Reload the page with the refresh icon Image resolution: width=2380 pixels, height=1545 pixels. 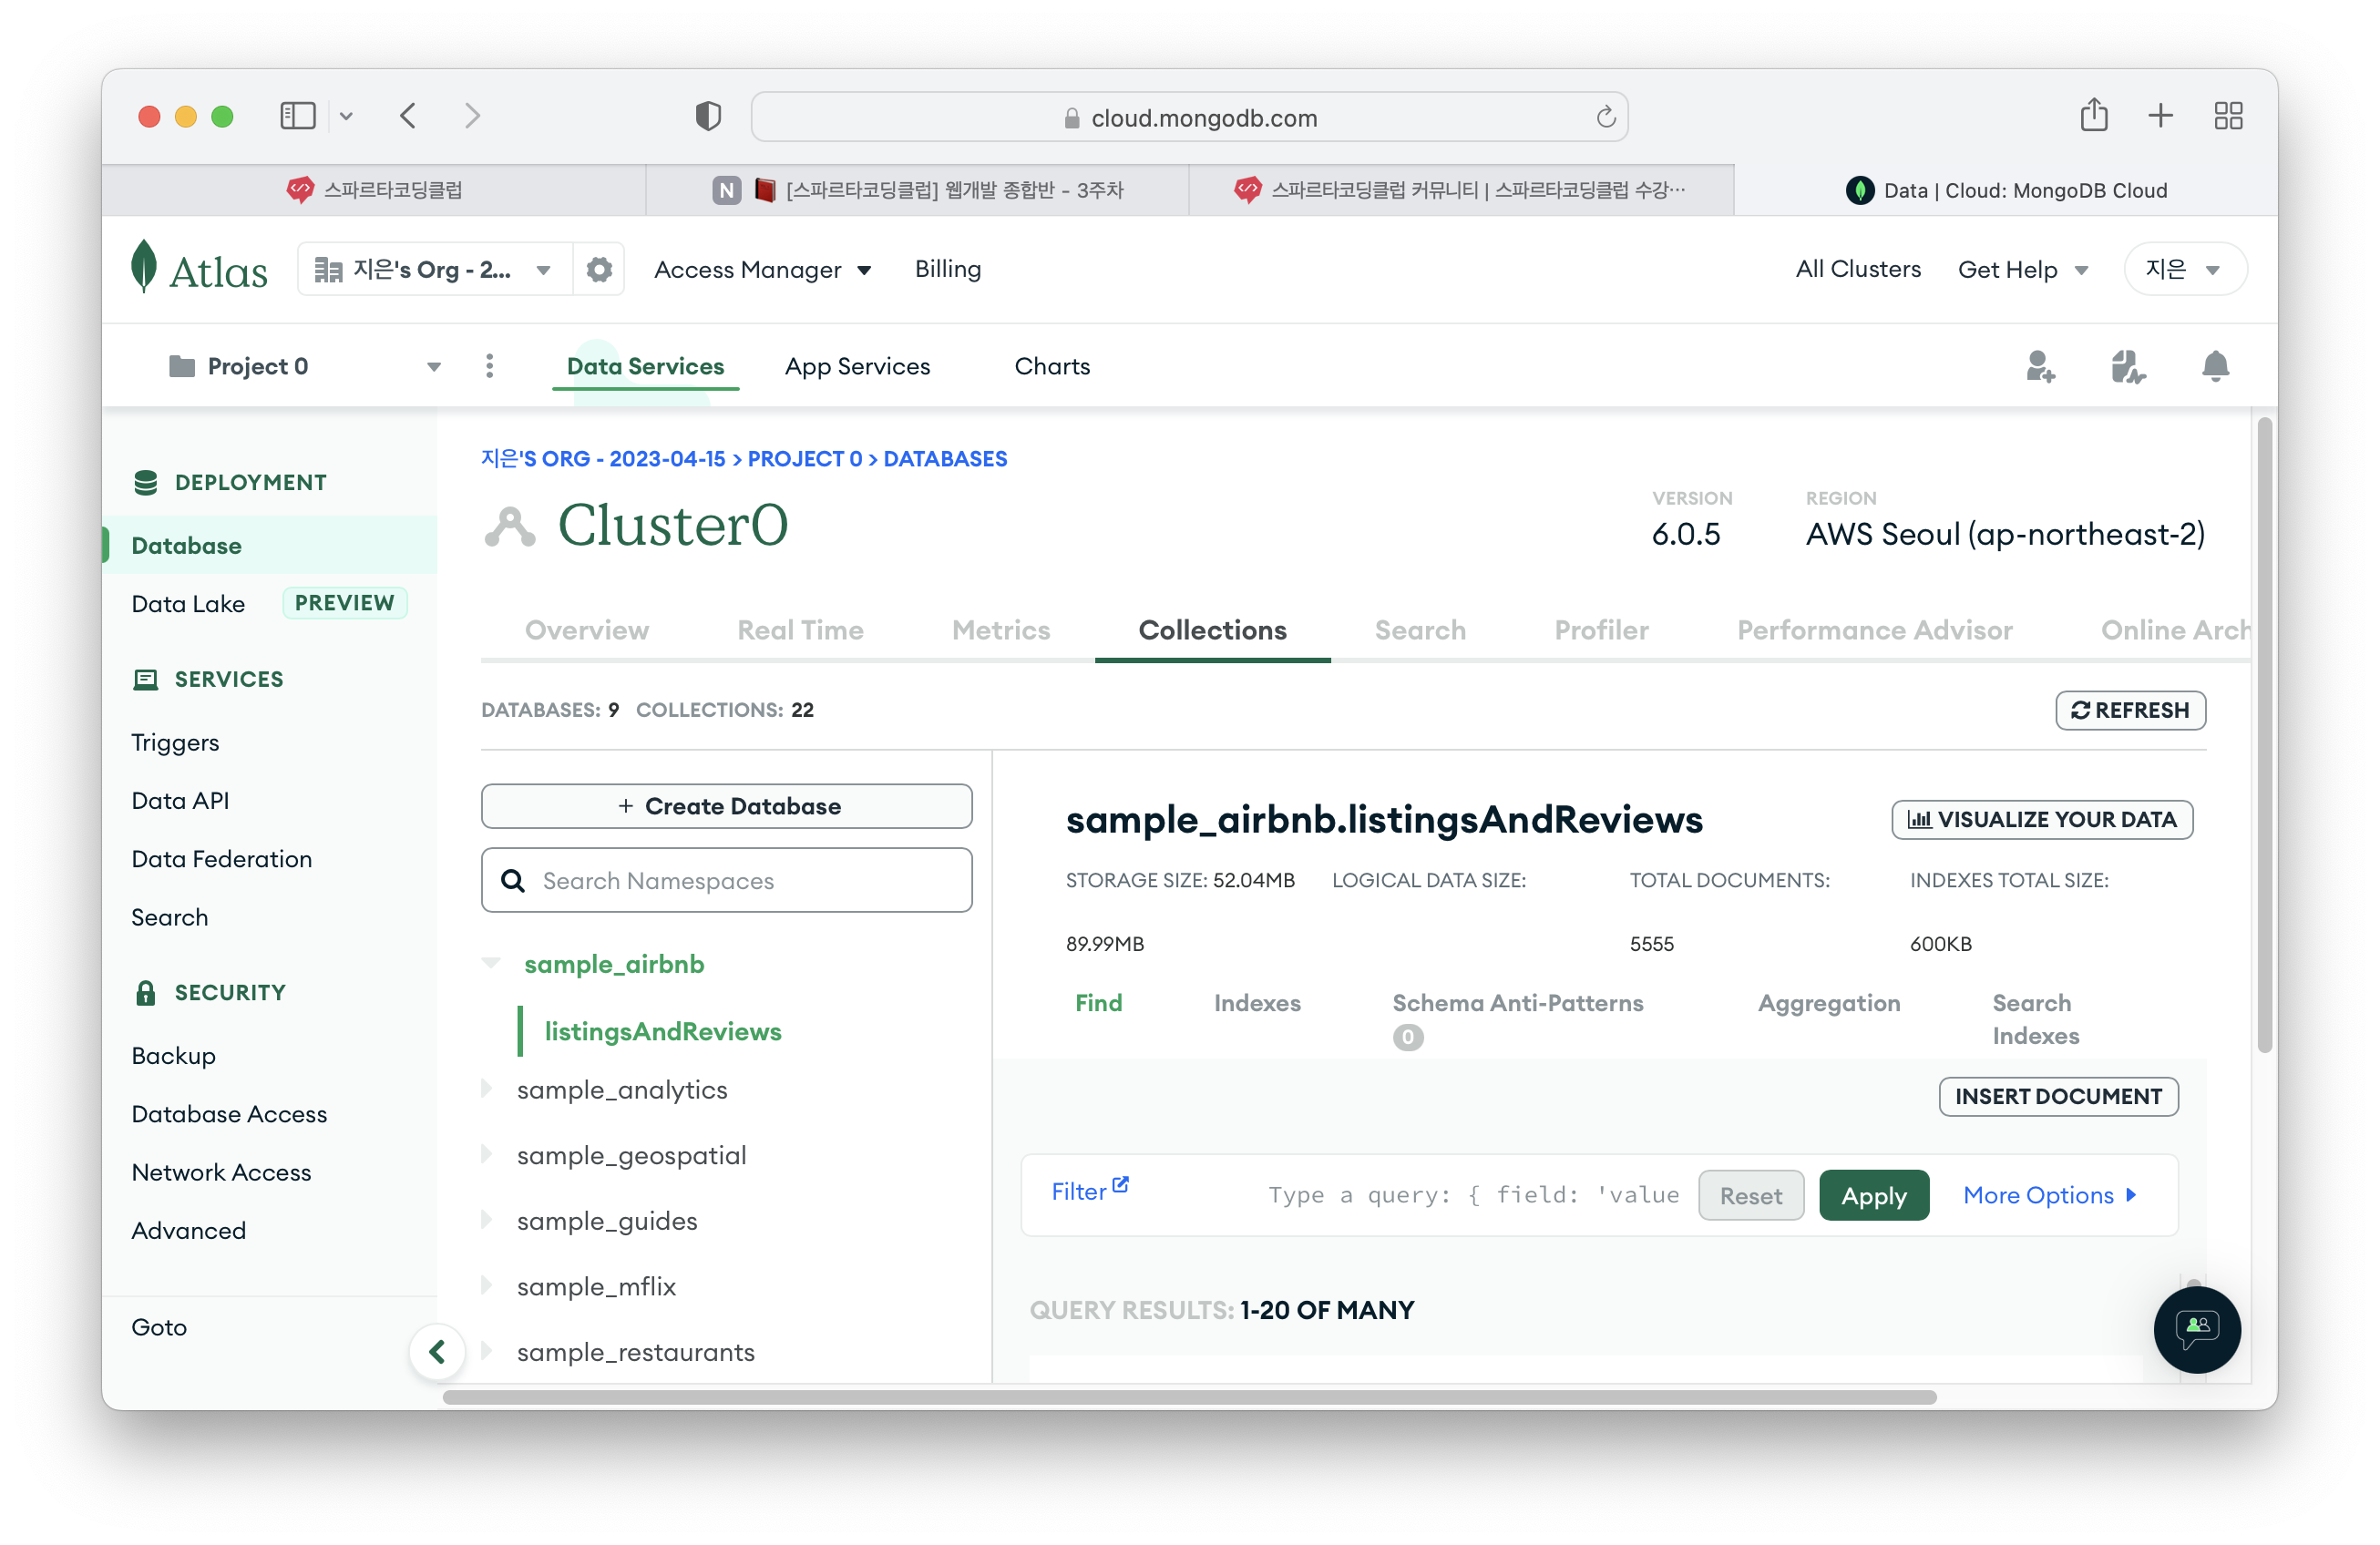pos(1605,117)
